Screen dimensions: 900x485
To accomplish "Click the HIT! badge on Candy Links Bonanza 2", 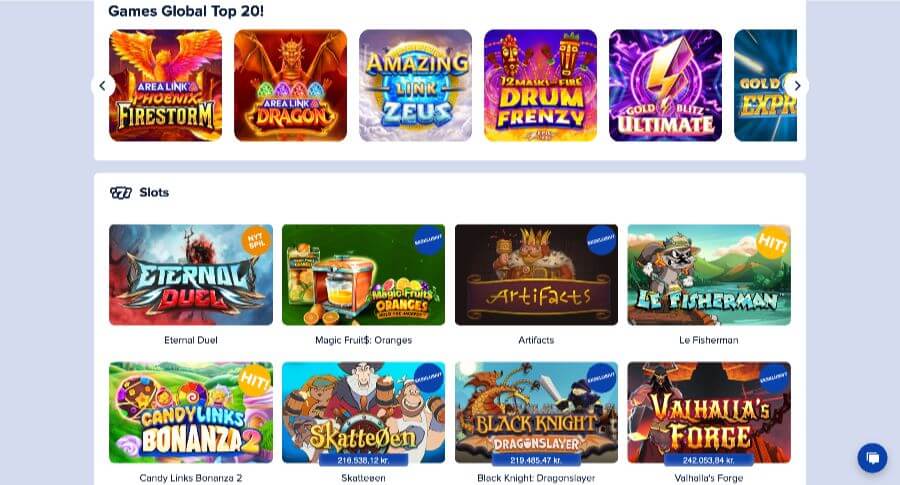I will [254, 381].
